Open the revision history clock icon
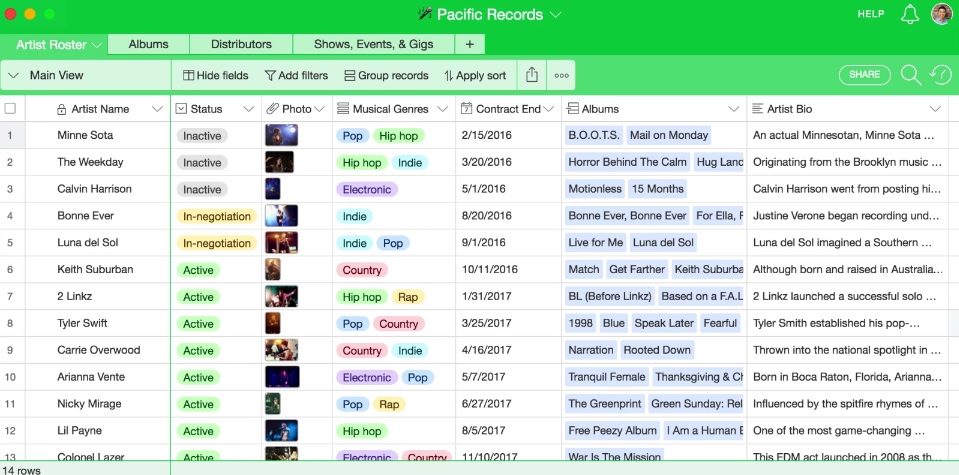Screen dimensions: 959x475 pyautogui.click(x=939, y=75)
